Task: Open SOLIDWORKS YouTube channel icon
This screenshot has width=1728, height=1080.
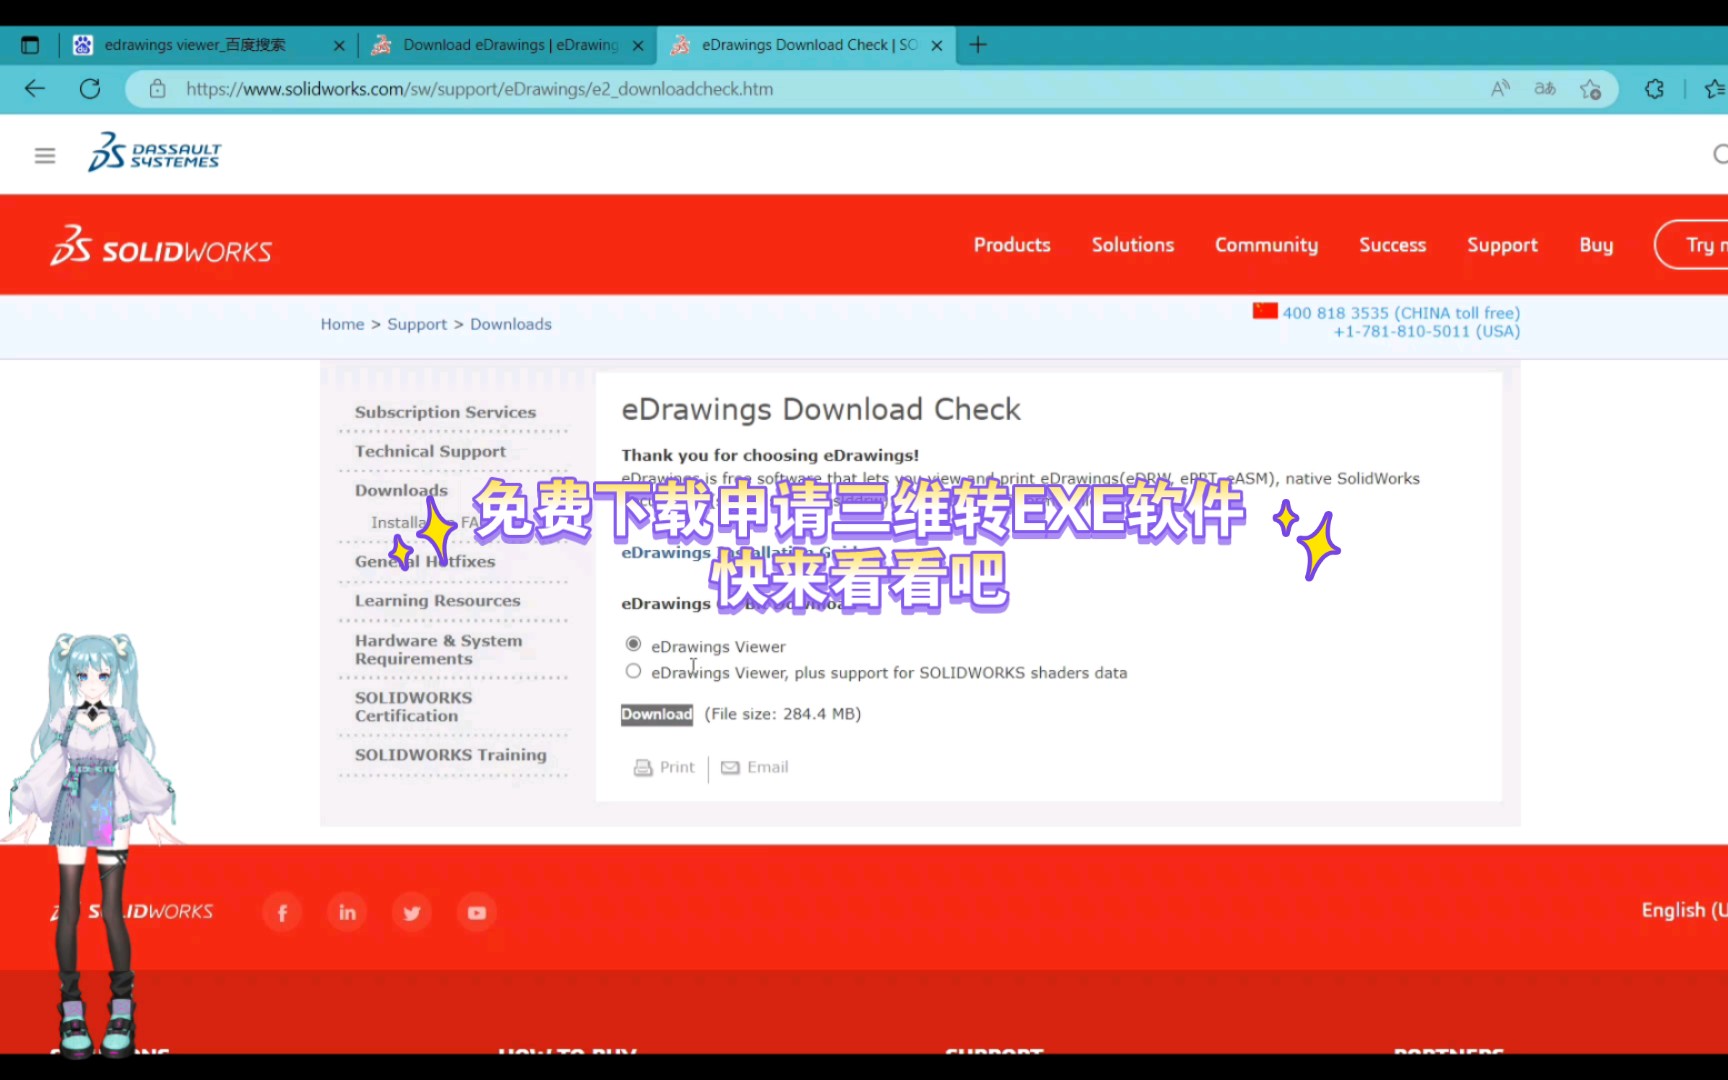Action: click(x=477, y=912)
